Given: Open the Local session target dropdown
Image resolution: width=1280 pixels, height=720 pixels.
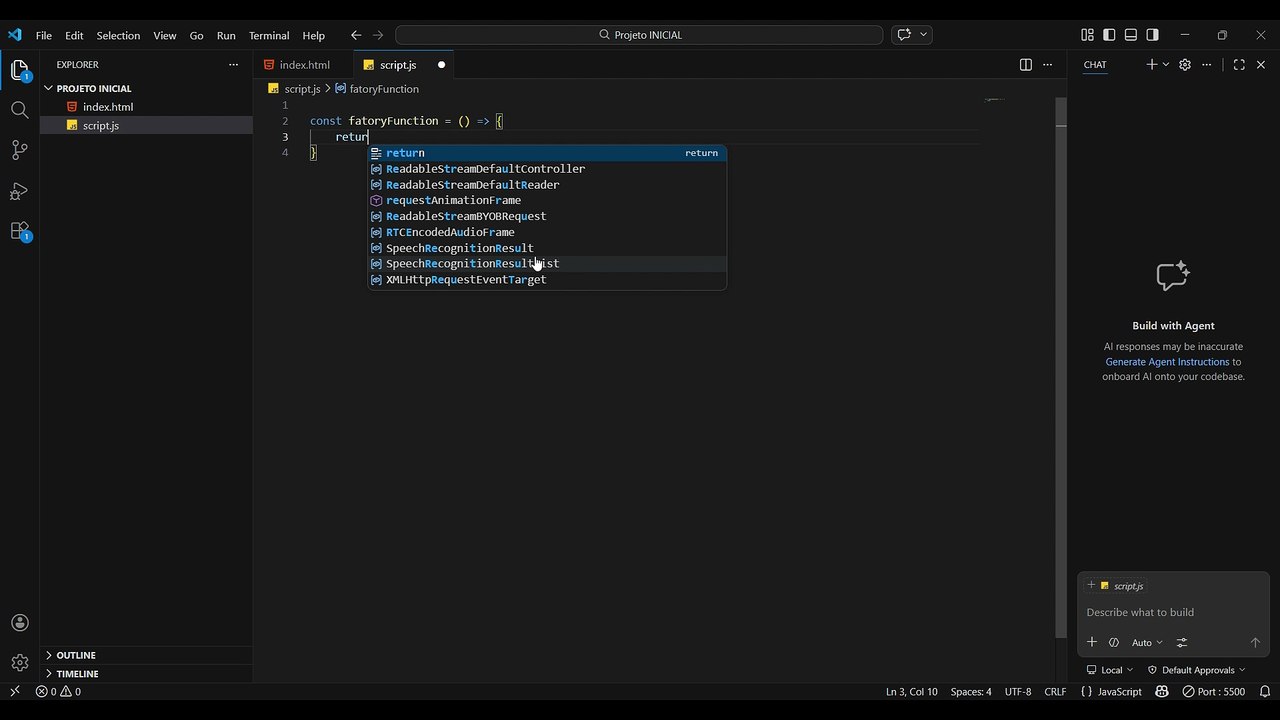Looking at the screenshot, I should pyautogui.click(x=1110, y=670).
